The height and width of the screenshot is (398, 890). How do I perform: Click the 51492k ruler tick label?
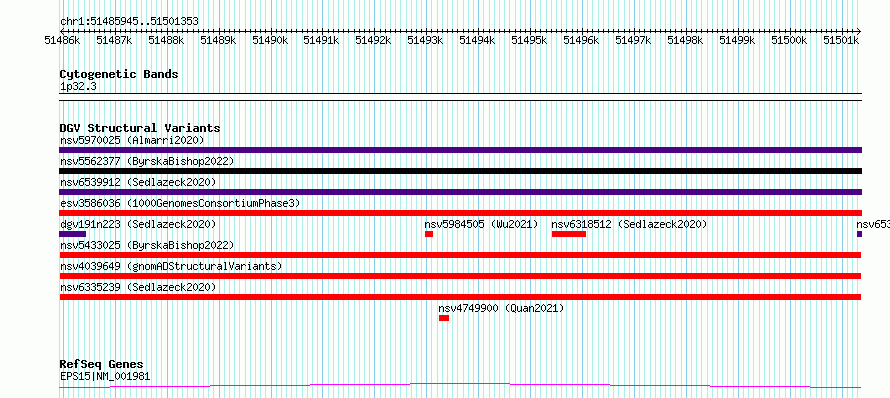[x=373, y=40]
